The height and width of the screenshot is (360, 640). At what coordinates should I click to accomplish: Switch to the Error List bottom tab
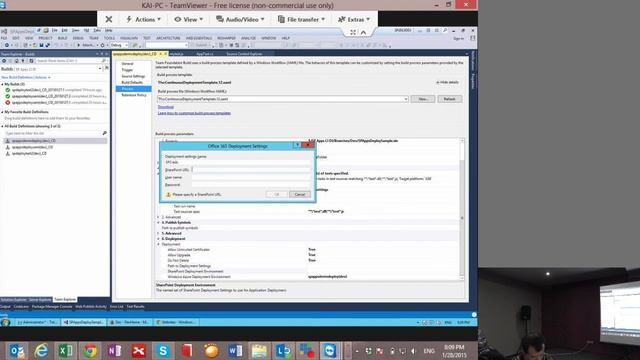tap(116, 307)
